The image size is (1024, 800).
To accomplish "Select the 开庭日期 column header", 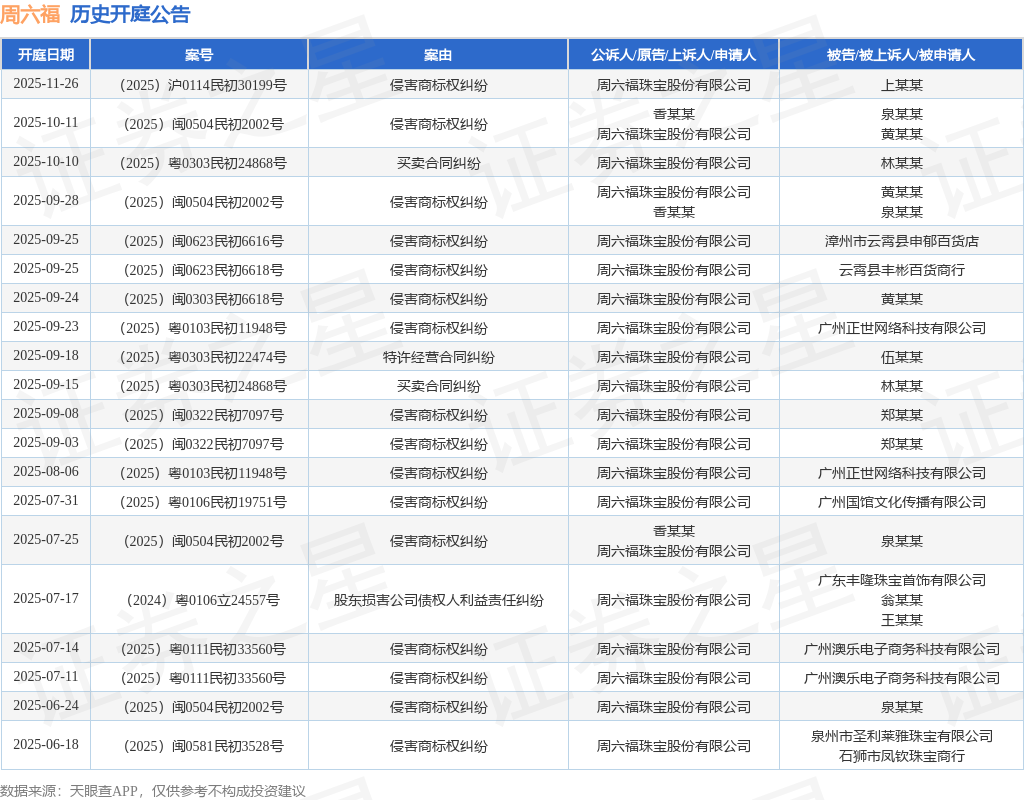I will point(46,55).
